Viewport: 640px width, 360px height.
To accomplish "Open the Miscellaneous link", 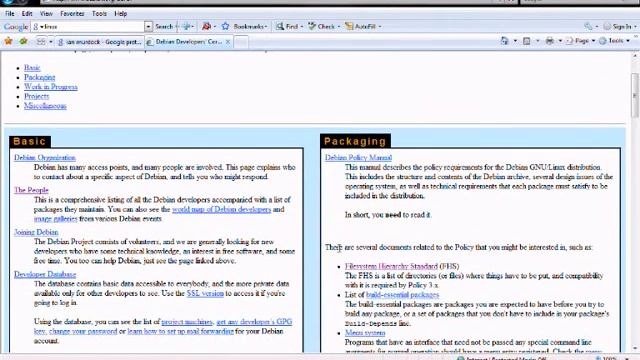I will (45, 106).
